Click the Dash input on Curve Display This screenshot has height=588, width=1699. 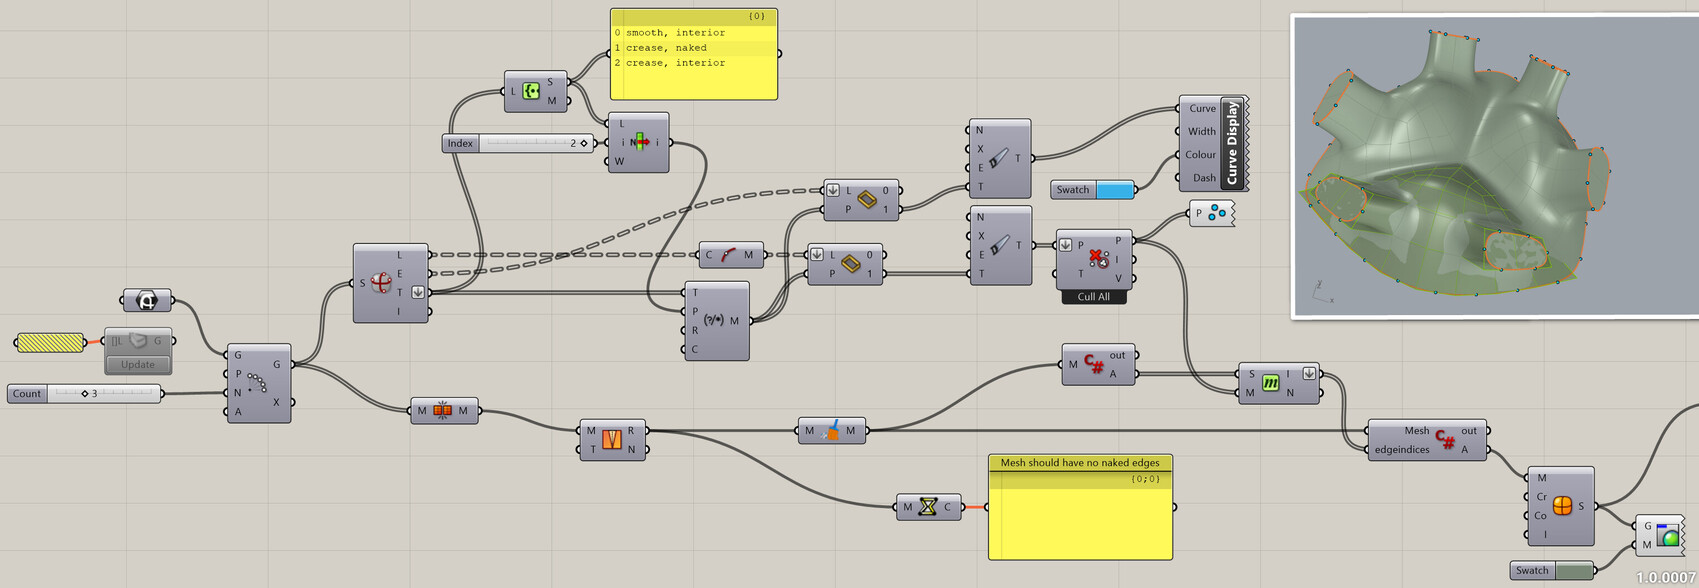[x=1204, y=178]
